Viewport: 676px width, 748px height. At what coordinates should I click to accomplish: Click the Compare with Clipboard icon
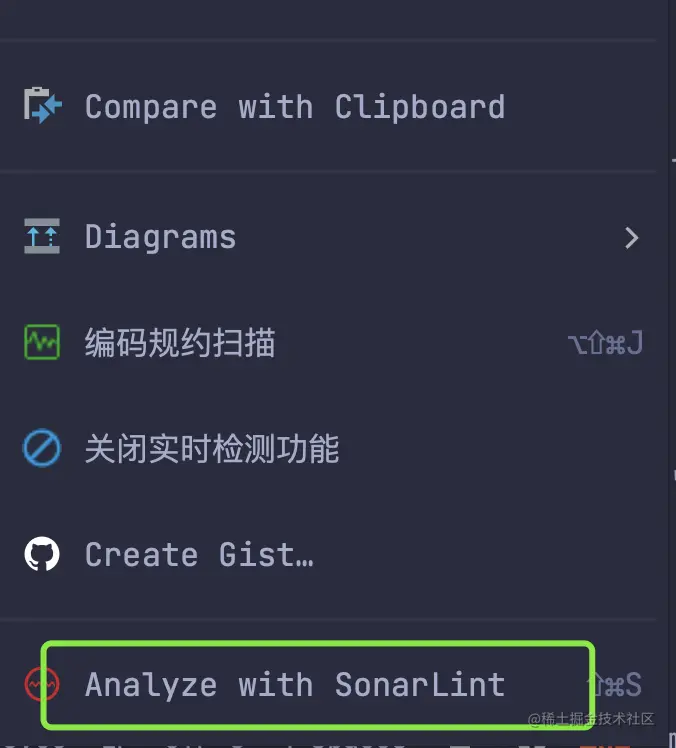(42, 105)
